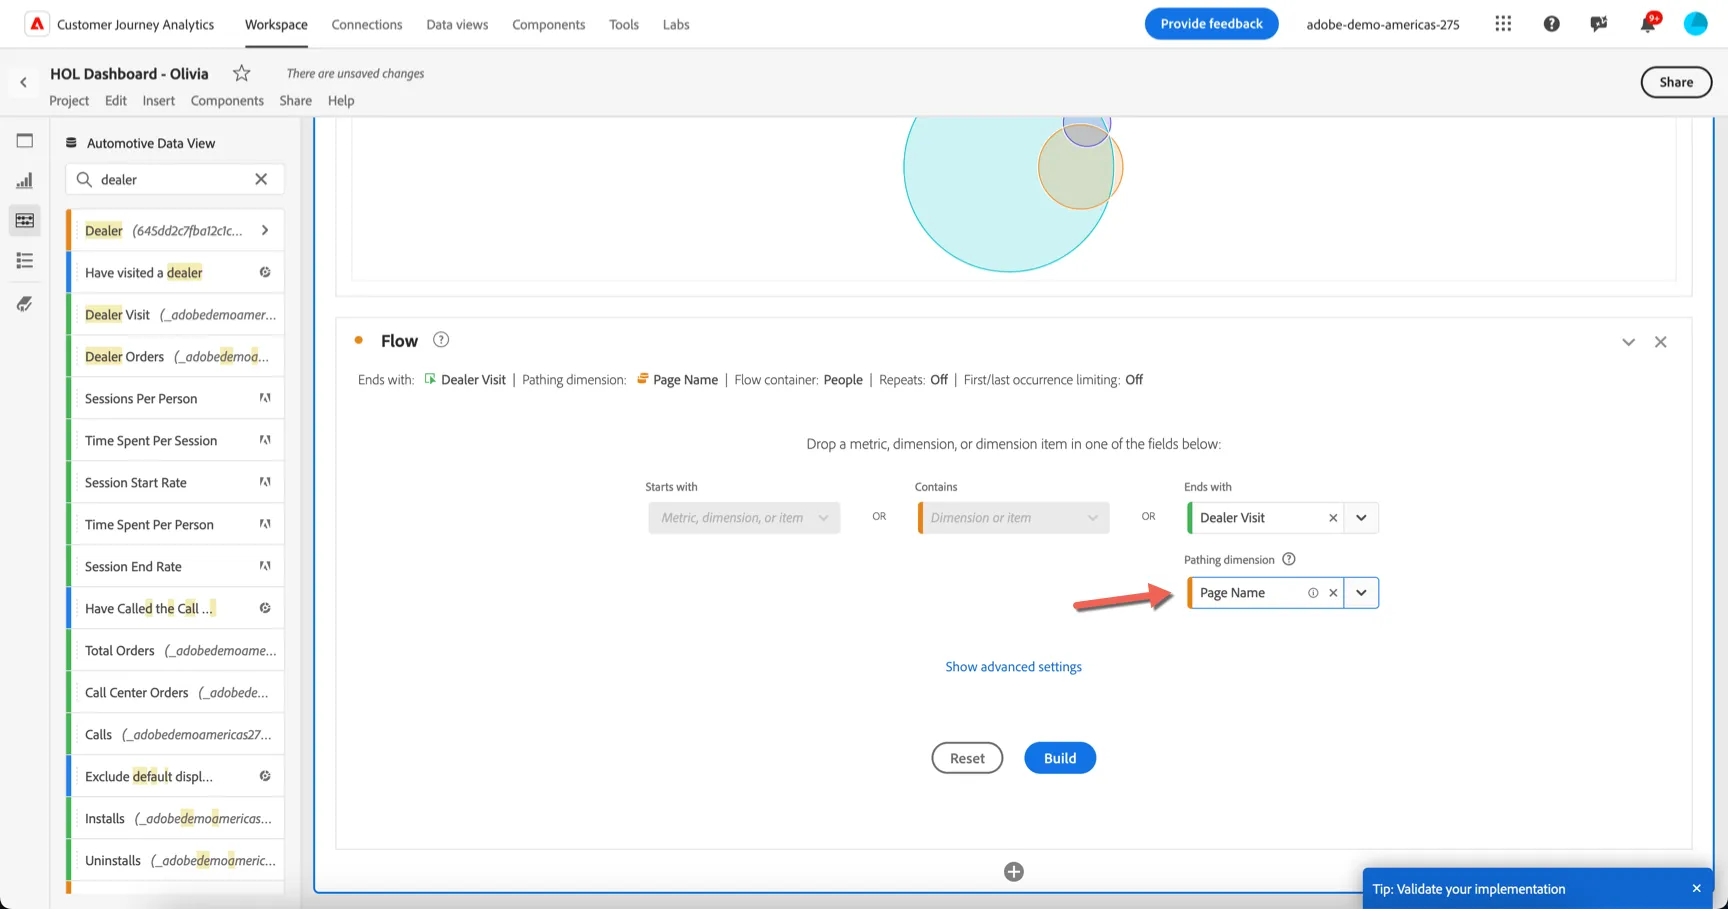Select the Sessions Per Person metric
This screenshot has height=909, width=1728.
[x=176, y=398]
